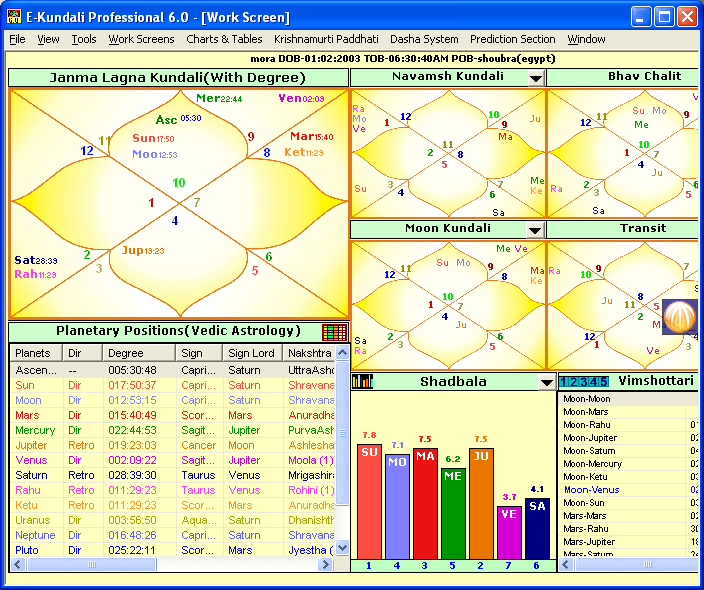Click the Dir column header
The image size is (704, 590).
pyautogui.click(x=83, y=353)
